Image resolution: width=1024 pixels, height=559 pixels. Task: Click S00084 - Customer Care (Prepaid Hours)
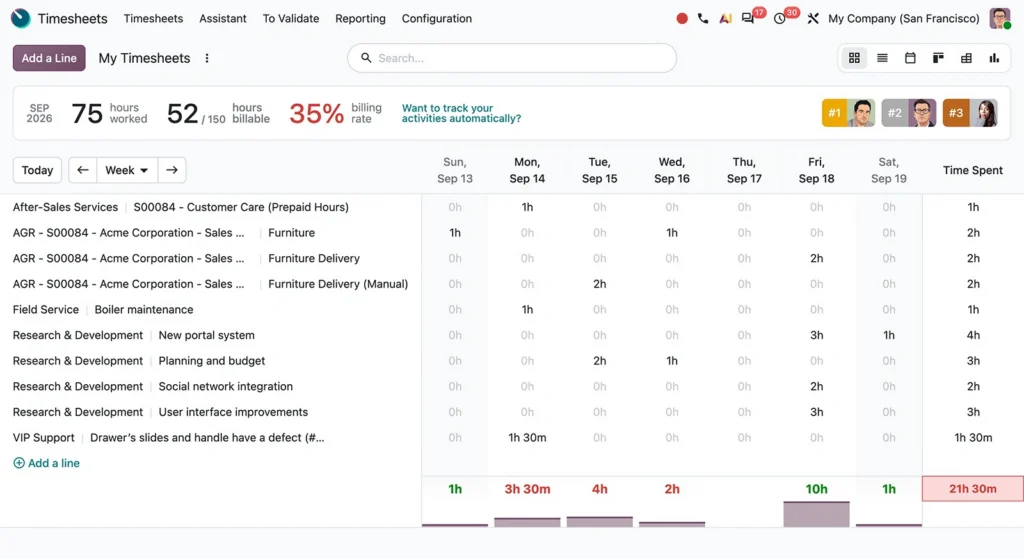point(241,207)
